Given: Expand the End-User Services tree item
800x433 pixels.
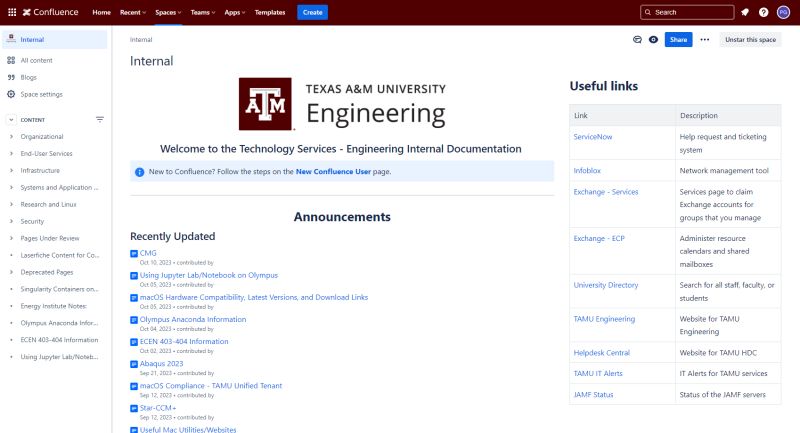Looking at the screenshot, I should pyautogui.click(x=11, y=154).
